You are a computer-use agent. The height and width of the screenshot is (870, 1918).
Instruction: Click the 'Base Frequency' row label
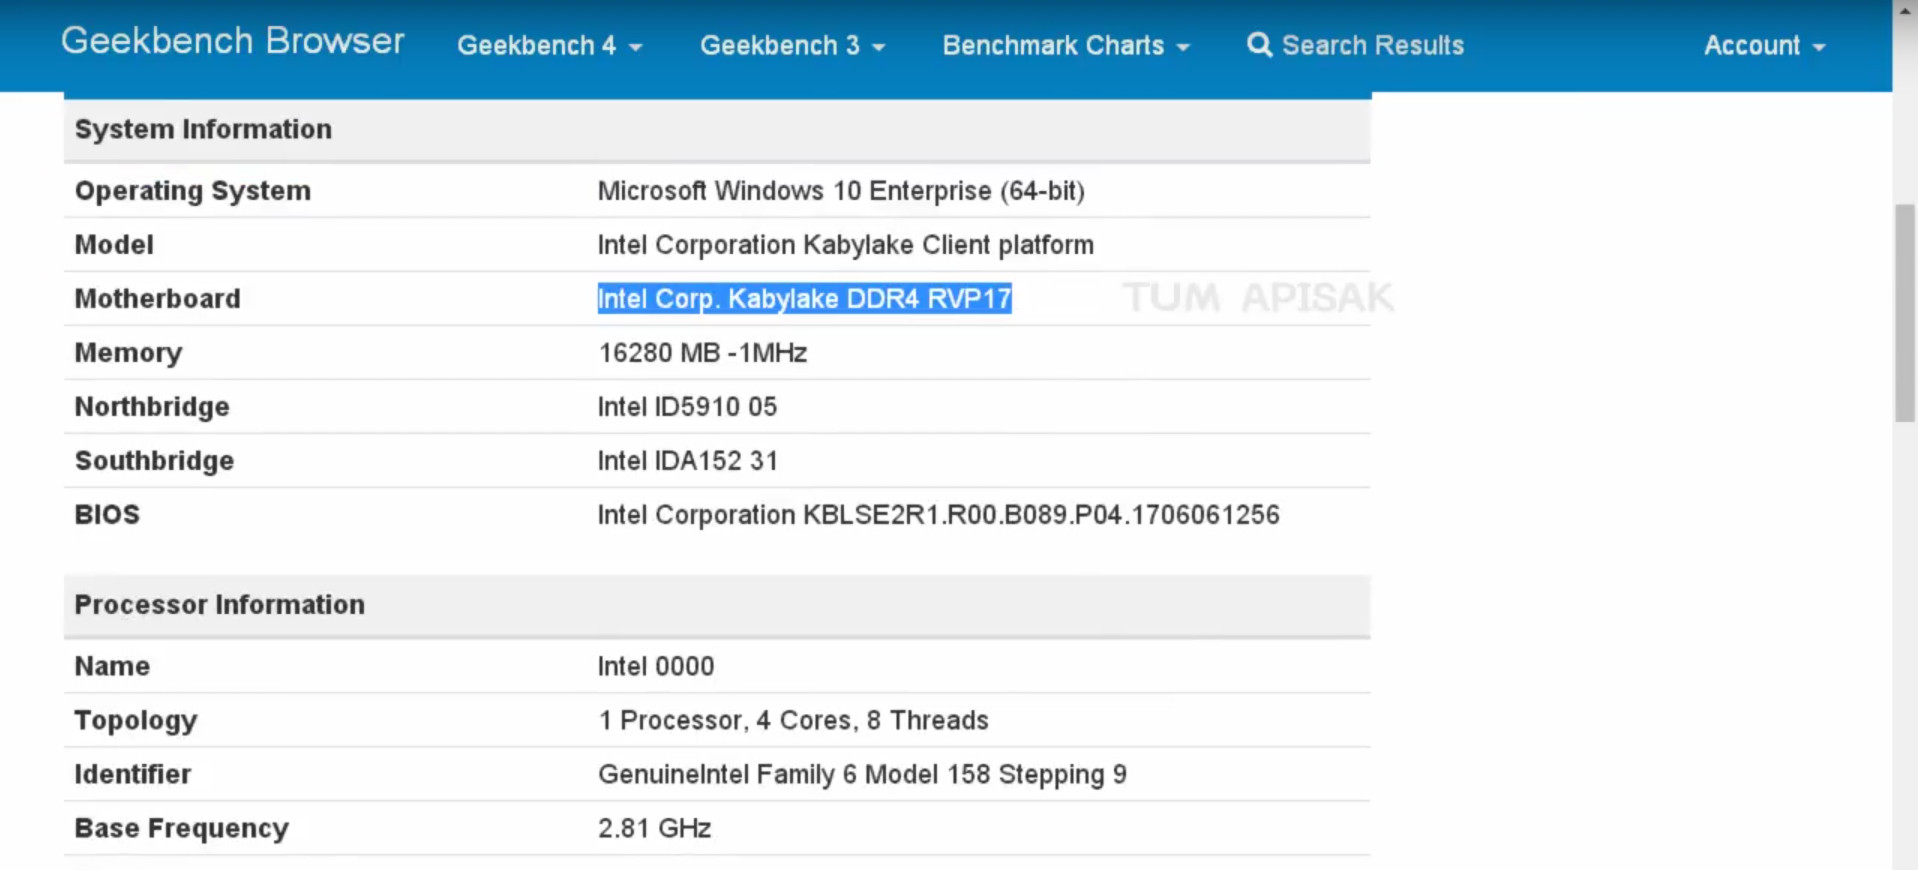pos(182,829)
